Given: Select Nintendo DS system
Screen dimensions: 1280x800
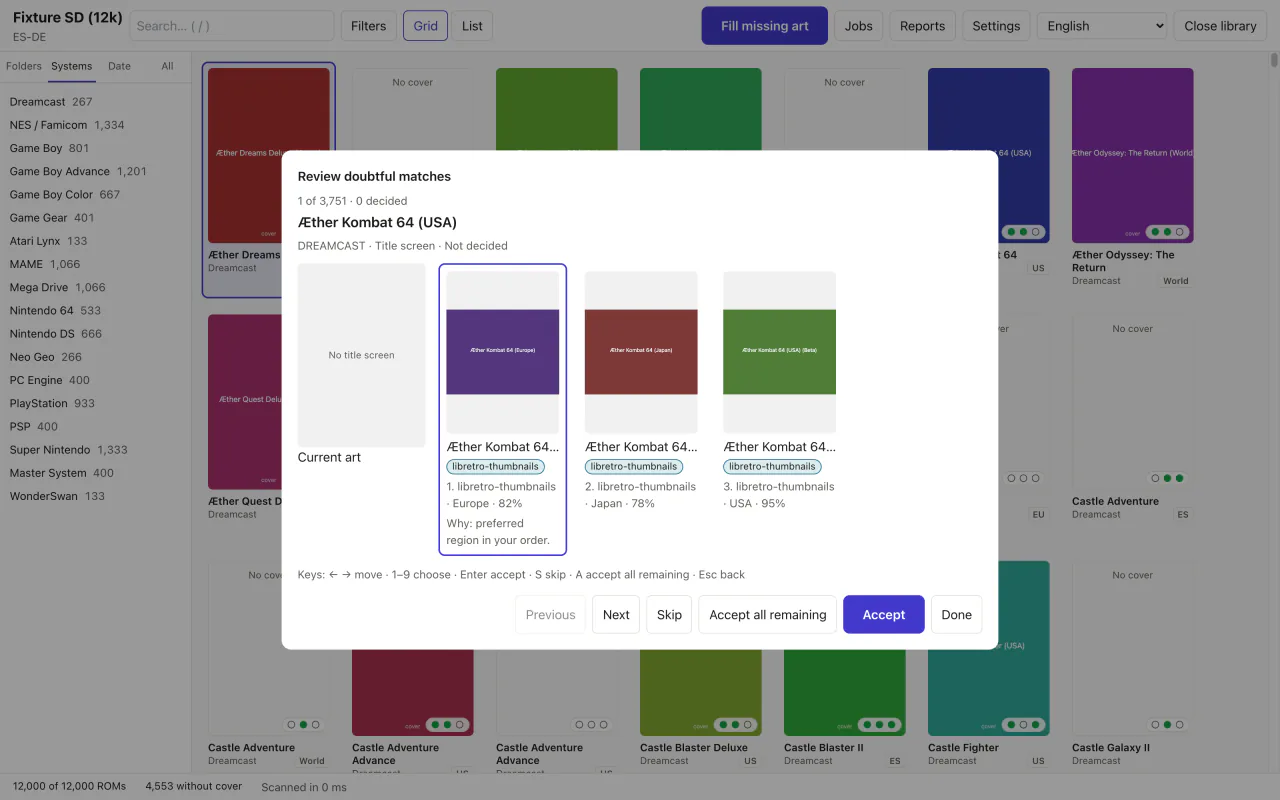Looking at the screenshot, I should click(95, 334).
